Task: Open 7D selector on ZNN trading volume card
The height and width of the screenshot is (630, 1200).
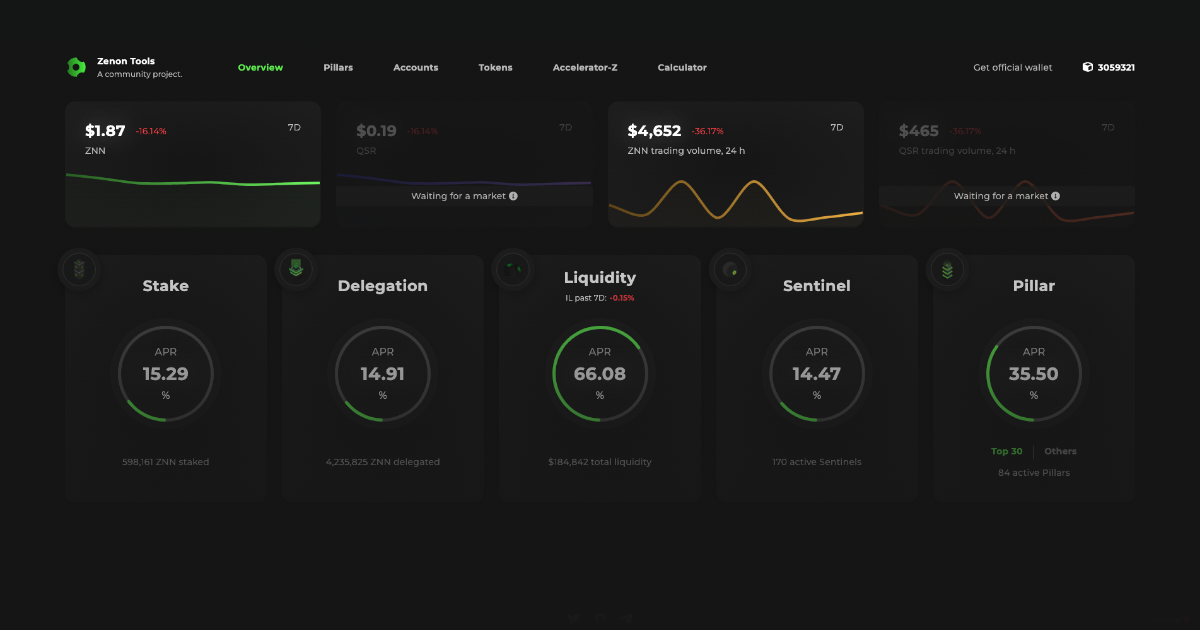Action: pyautogui.click(x=837, y=128)
